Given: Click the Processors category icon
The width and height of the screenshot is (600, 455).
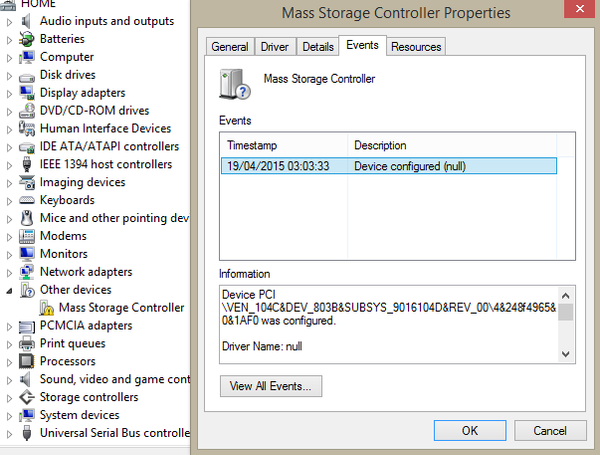Looking at the screenshot, I should 28,361.
